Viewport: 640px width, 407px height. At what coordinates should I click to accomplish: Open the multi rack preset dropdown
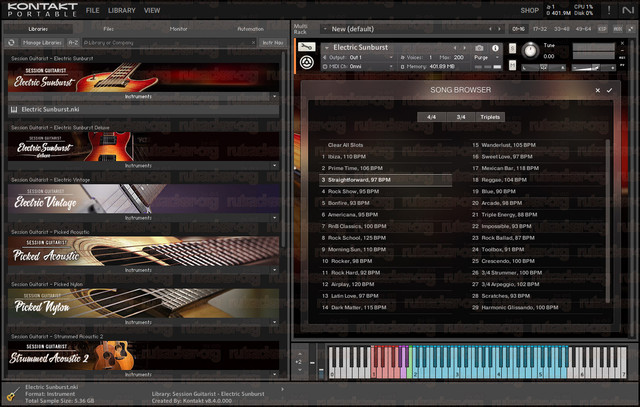tap(325, 29)
